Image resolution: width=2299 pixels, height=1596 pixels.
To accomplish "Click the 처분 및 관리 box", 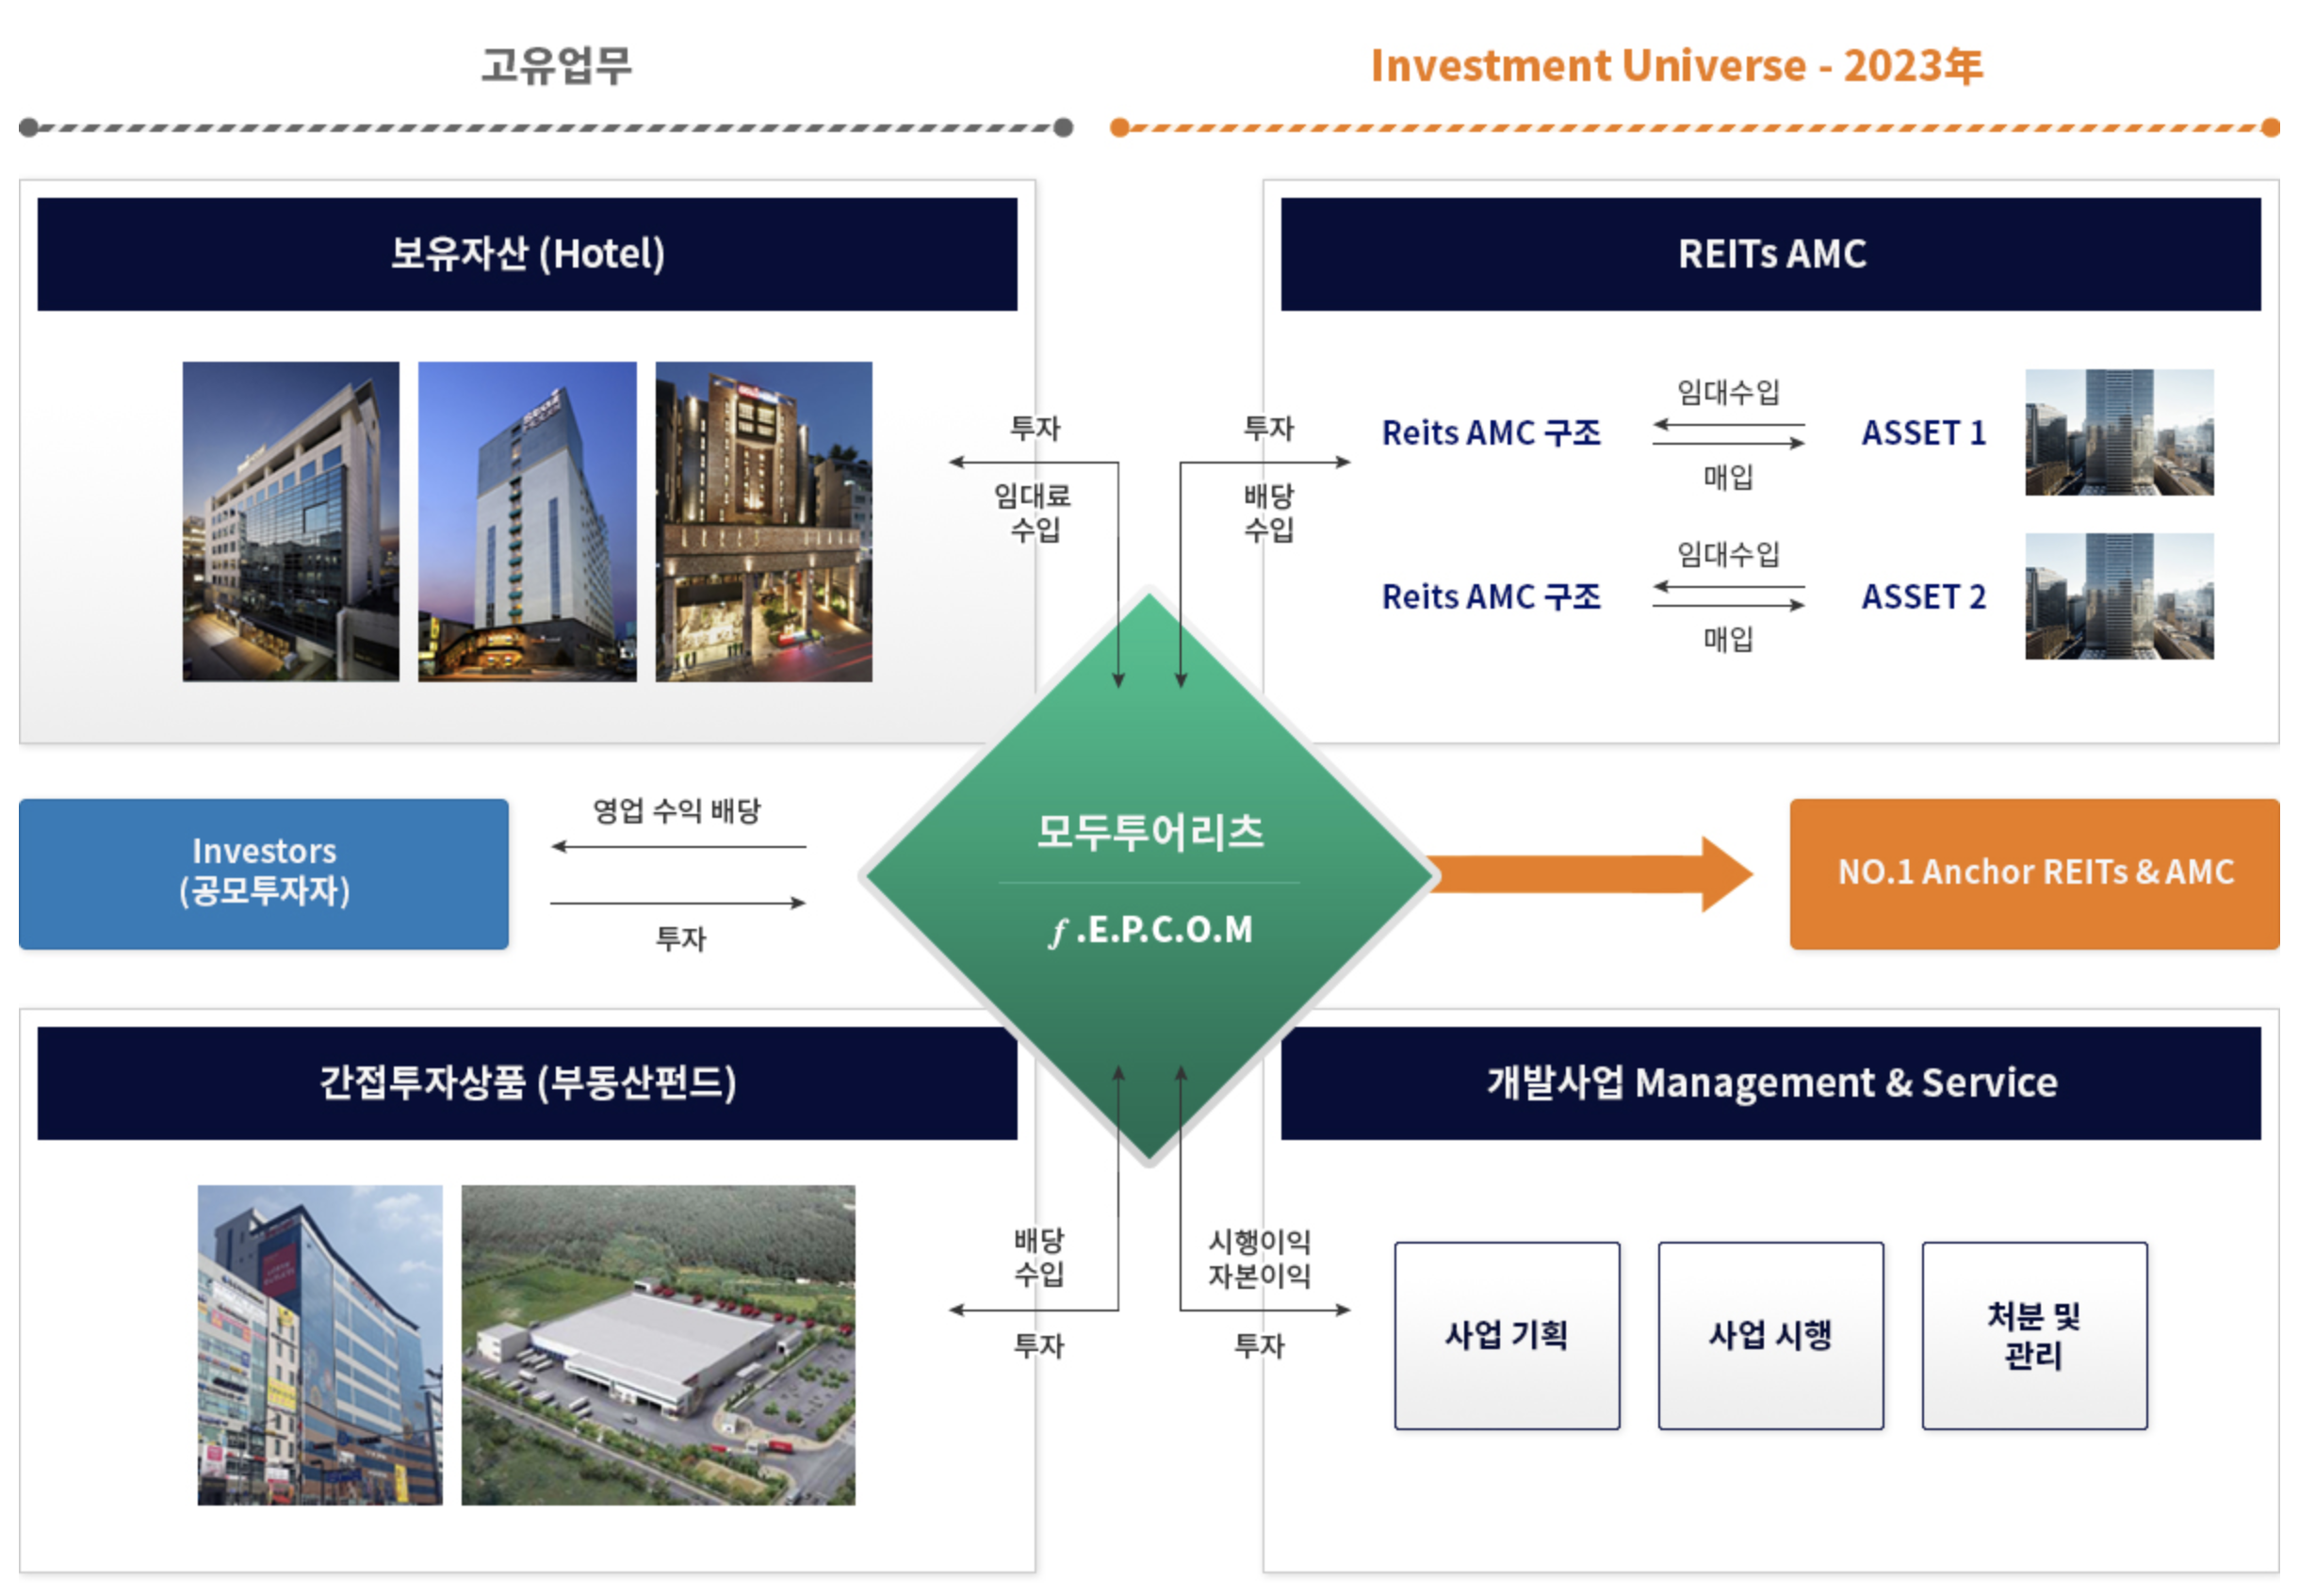I will (x=2033, y=1334).
